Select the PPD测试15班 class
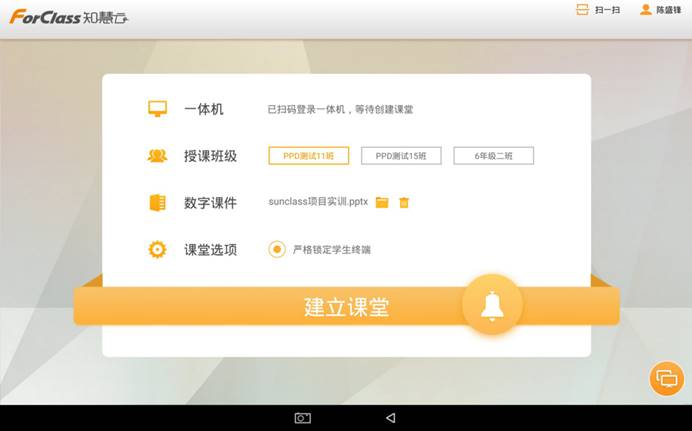Image resolution: width=692 pixels, height=431 pixels. click(400, 156)
